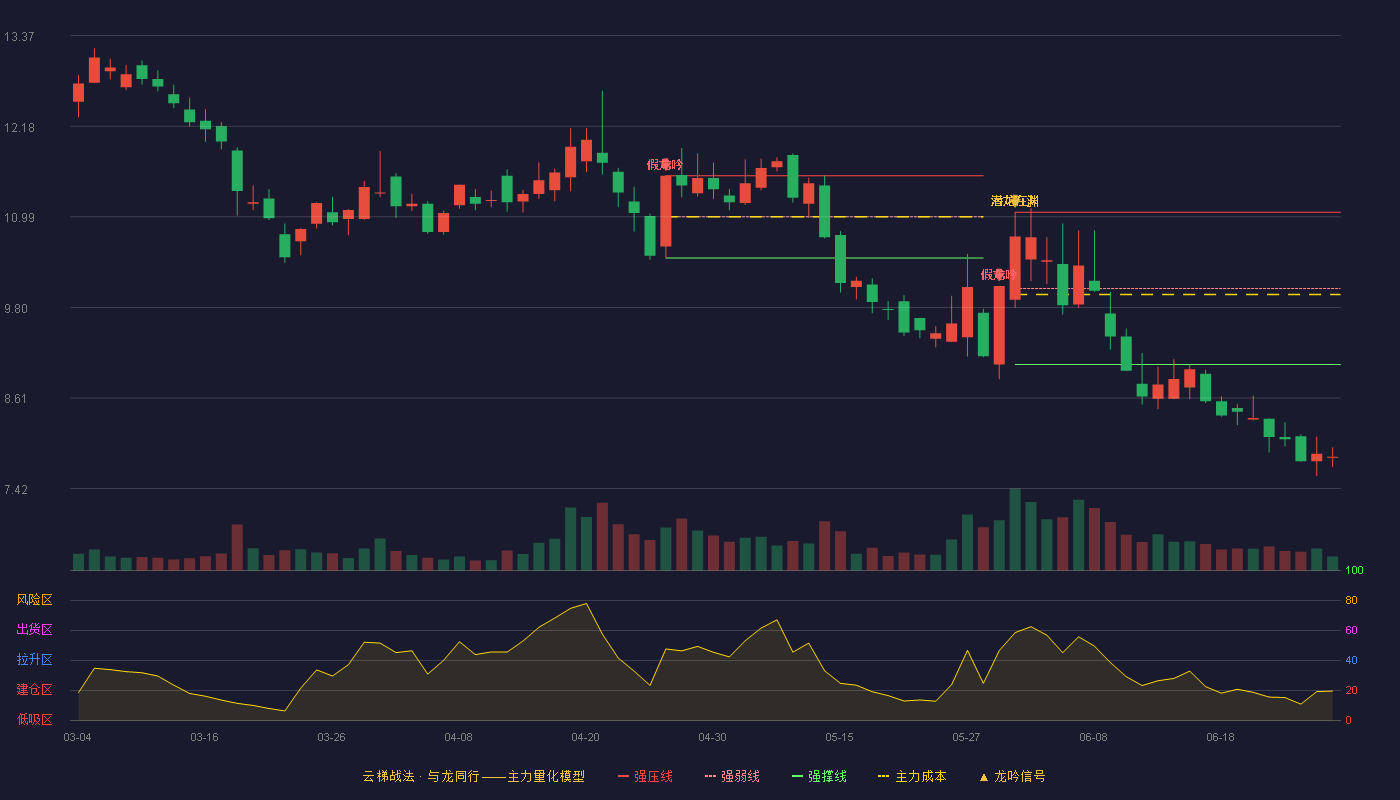Click the tallest volume bar
The width and height of the screenshot is (1400, 800).
[1015, 529]
